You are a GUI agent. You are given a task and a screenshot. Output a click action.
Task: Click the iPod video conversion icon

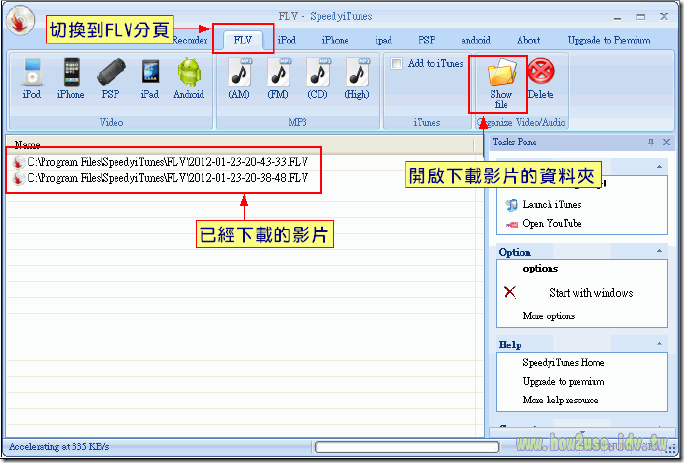[x=31, y=75]
